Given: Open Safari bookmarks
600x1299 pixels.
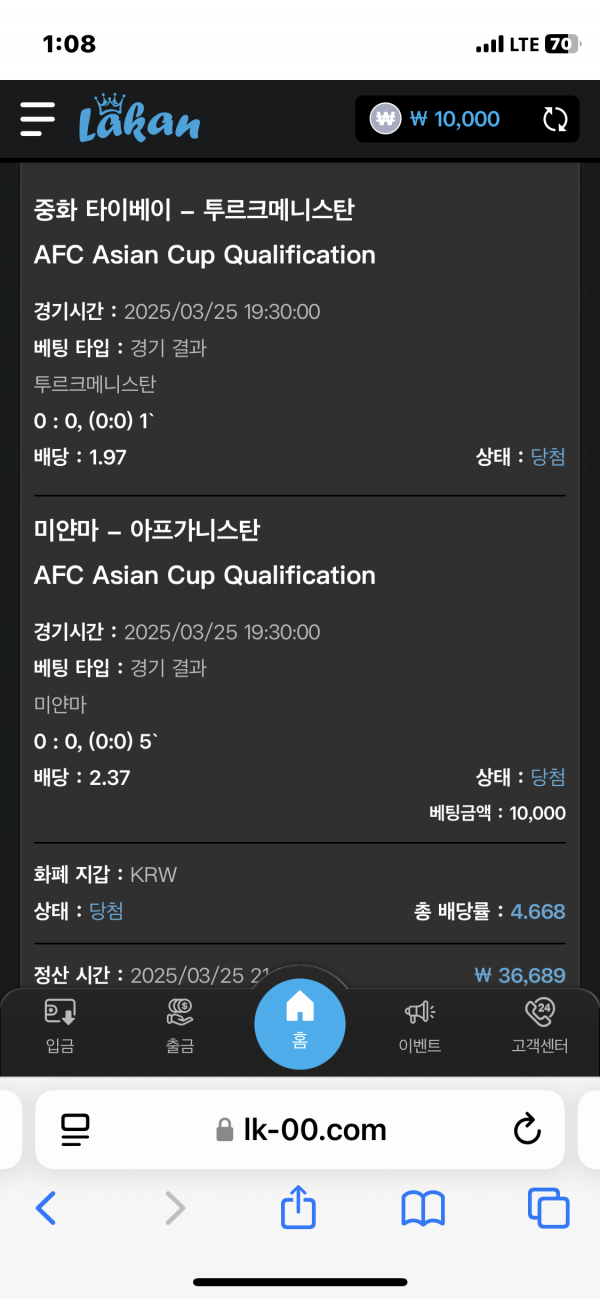Looking at the screenshot, I should (423, 1209).
